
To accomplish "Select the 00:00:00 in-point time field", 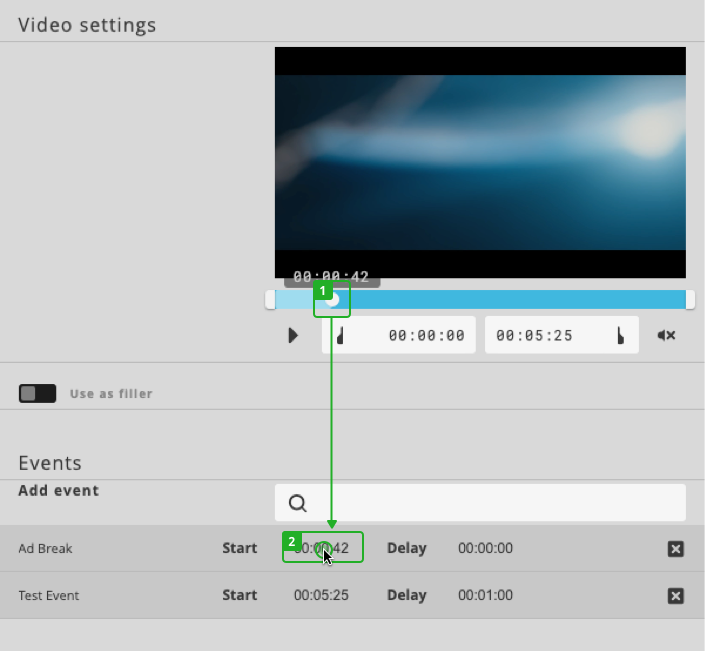I will click(x=426, y=336).
